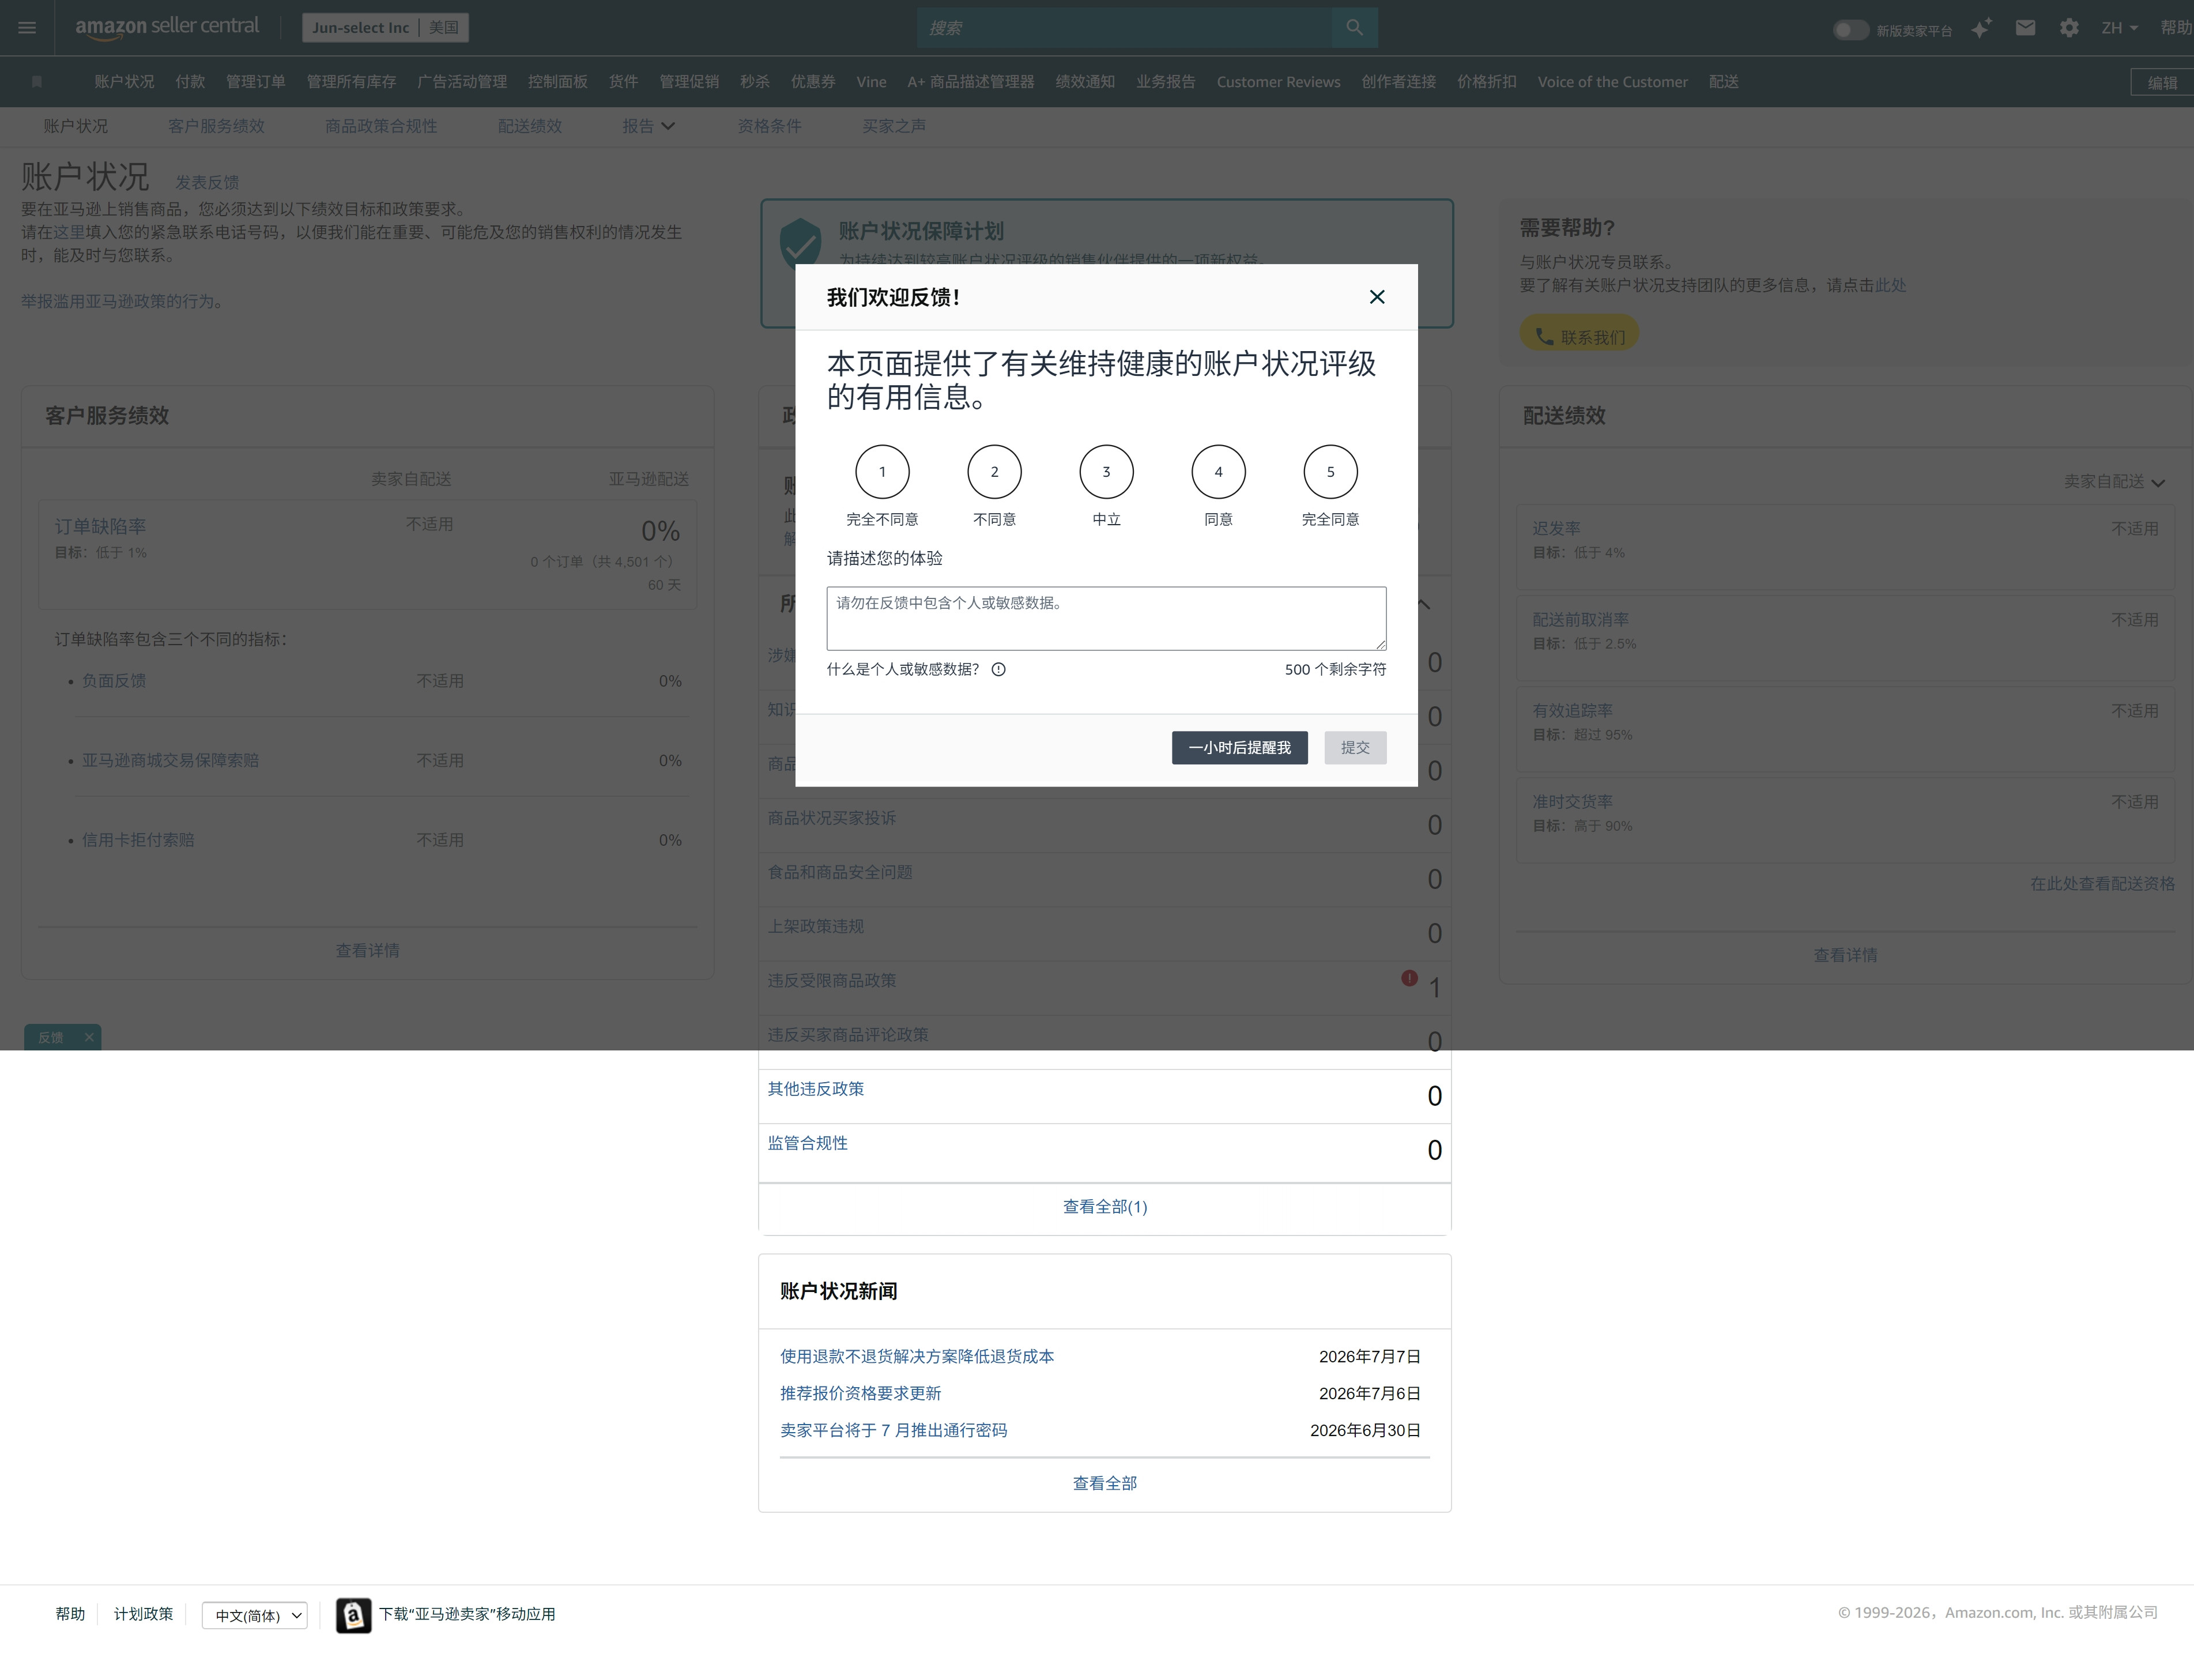Screen dimensions: 2194x1680
Task: Open Voice of the Customer menu
Action: (1612, 82)
